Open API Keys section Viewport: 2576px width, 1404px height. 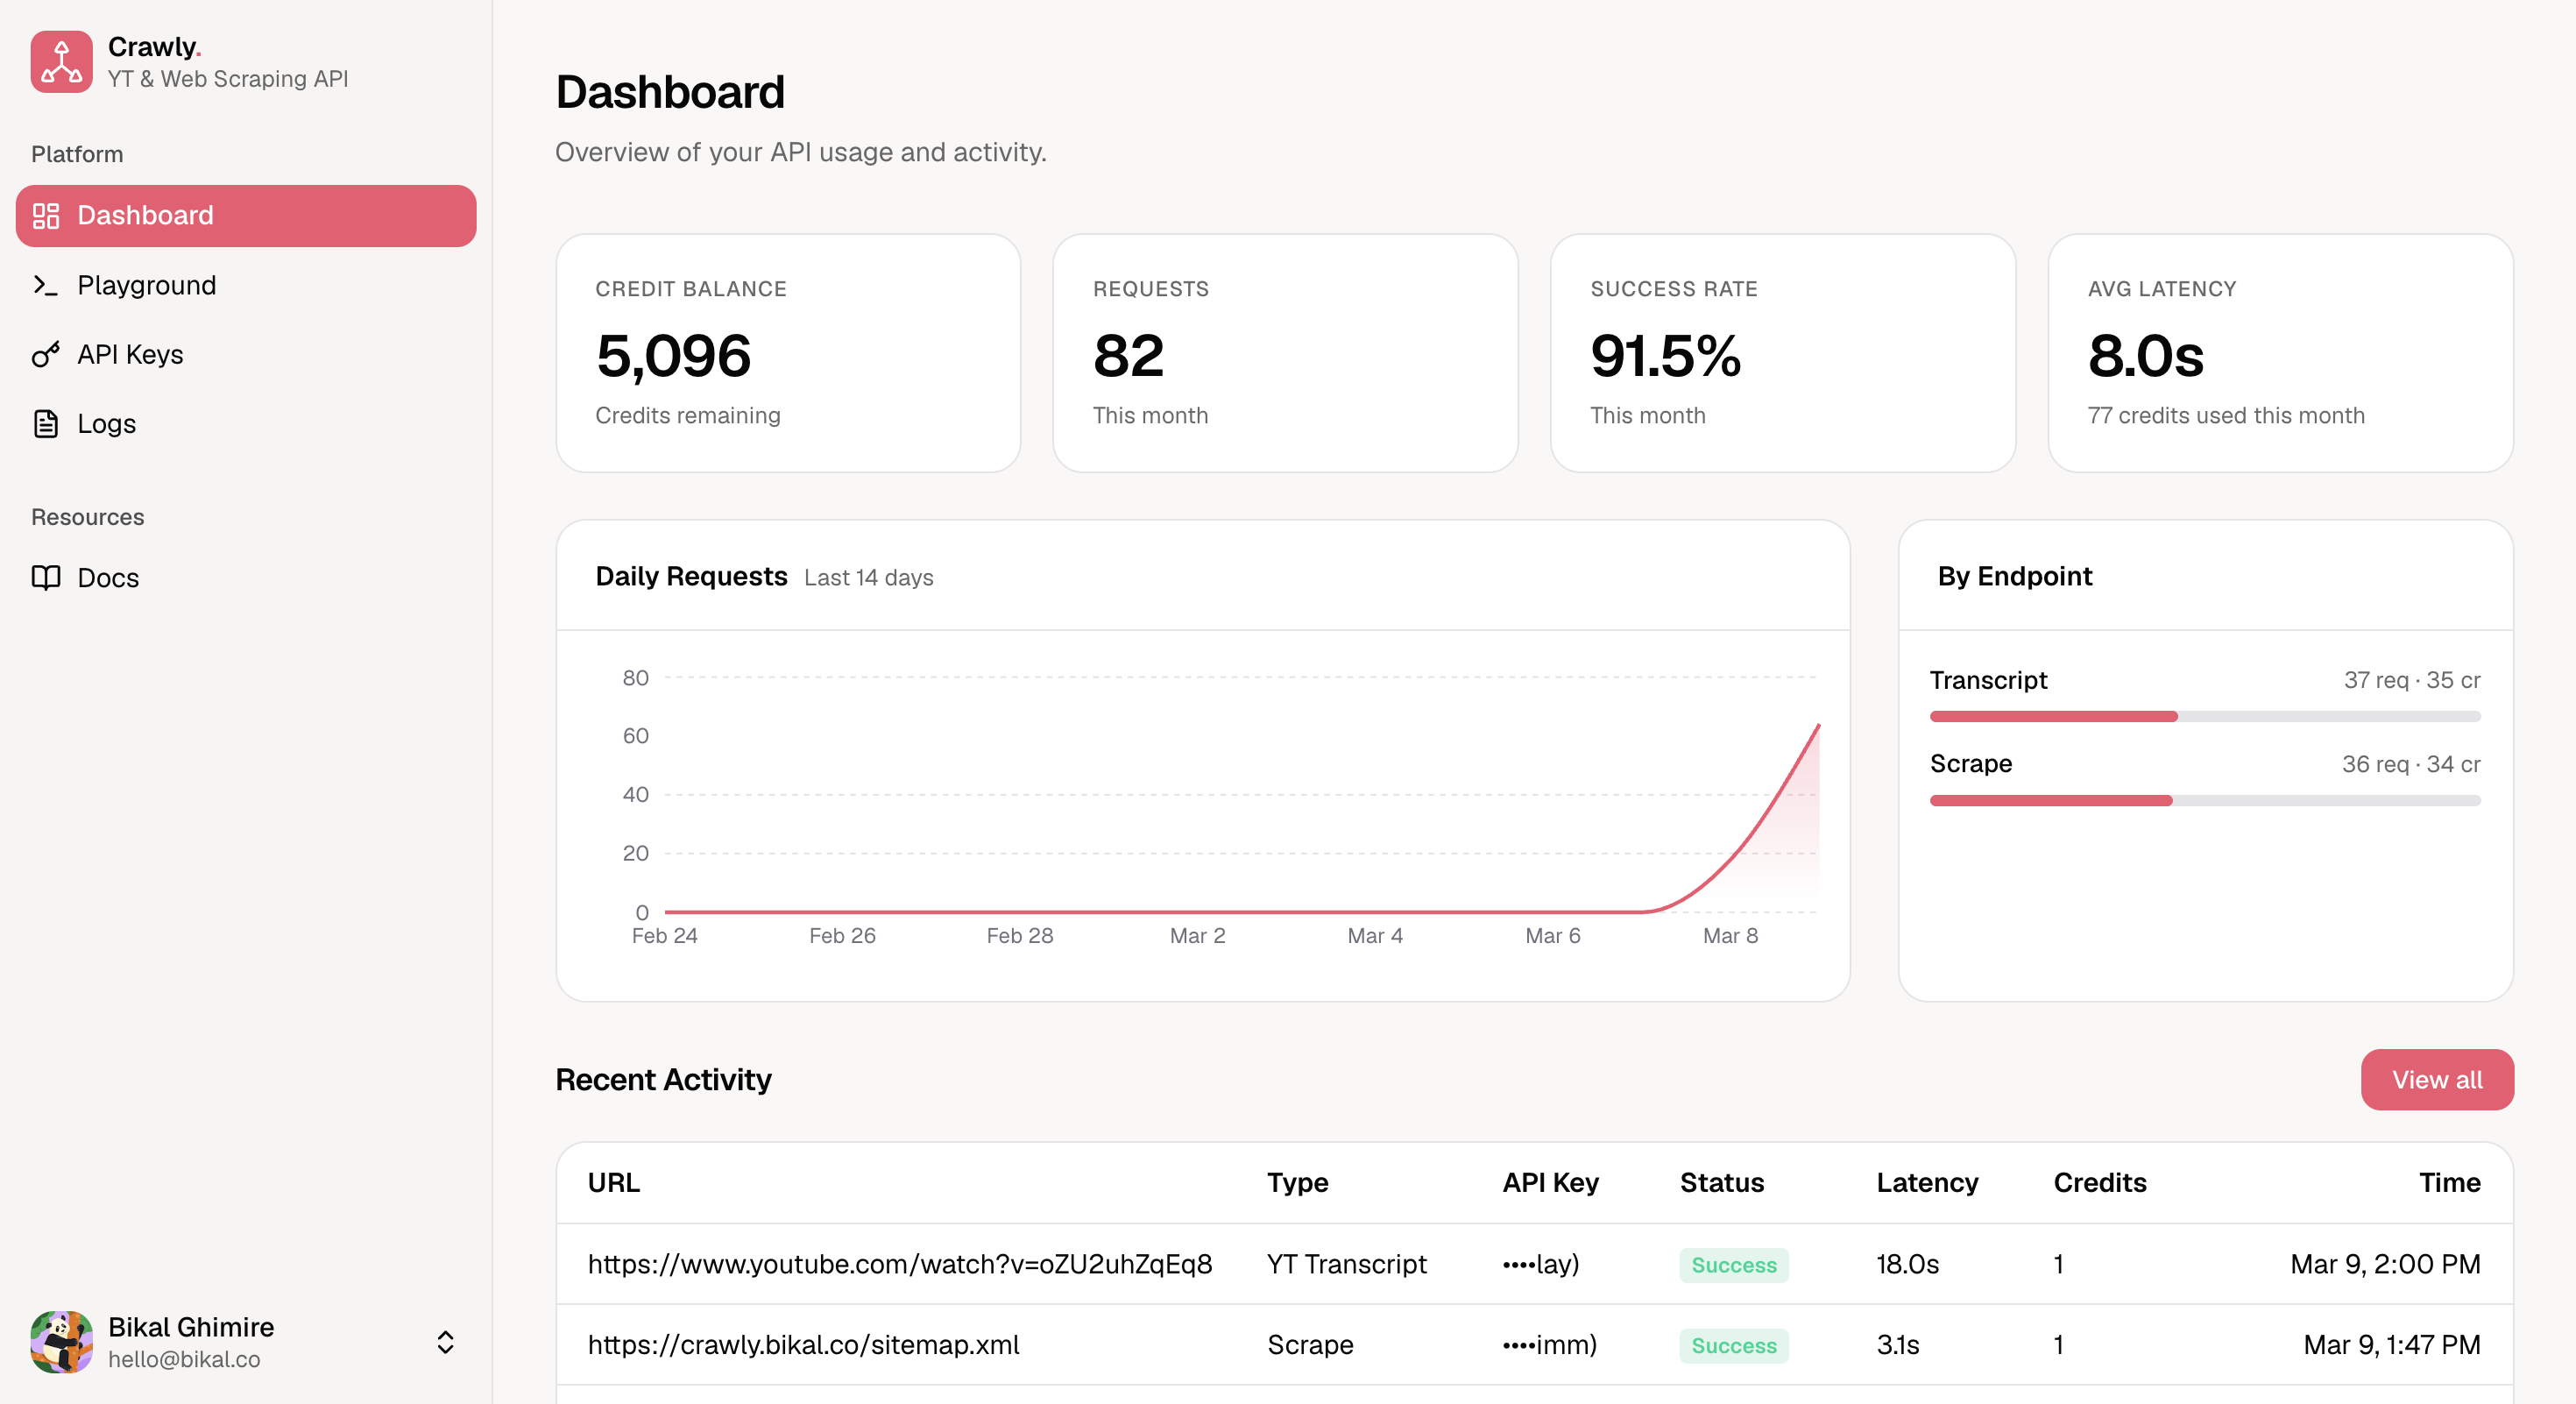(x=130, y=354)
